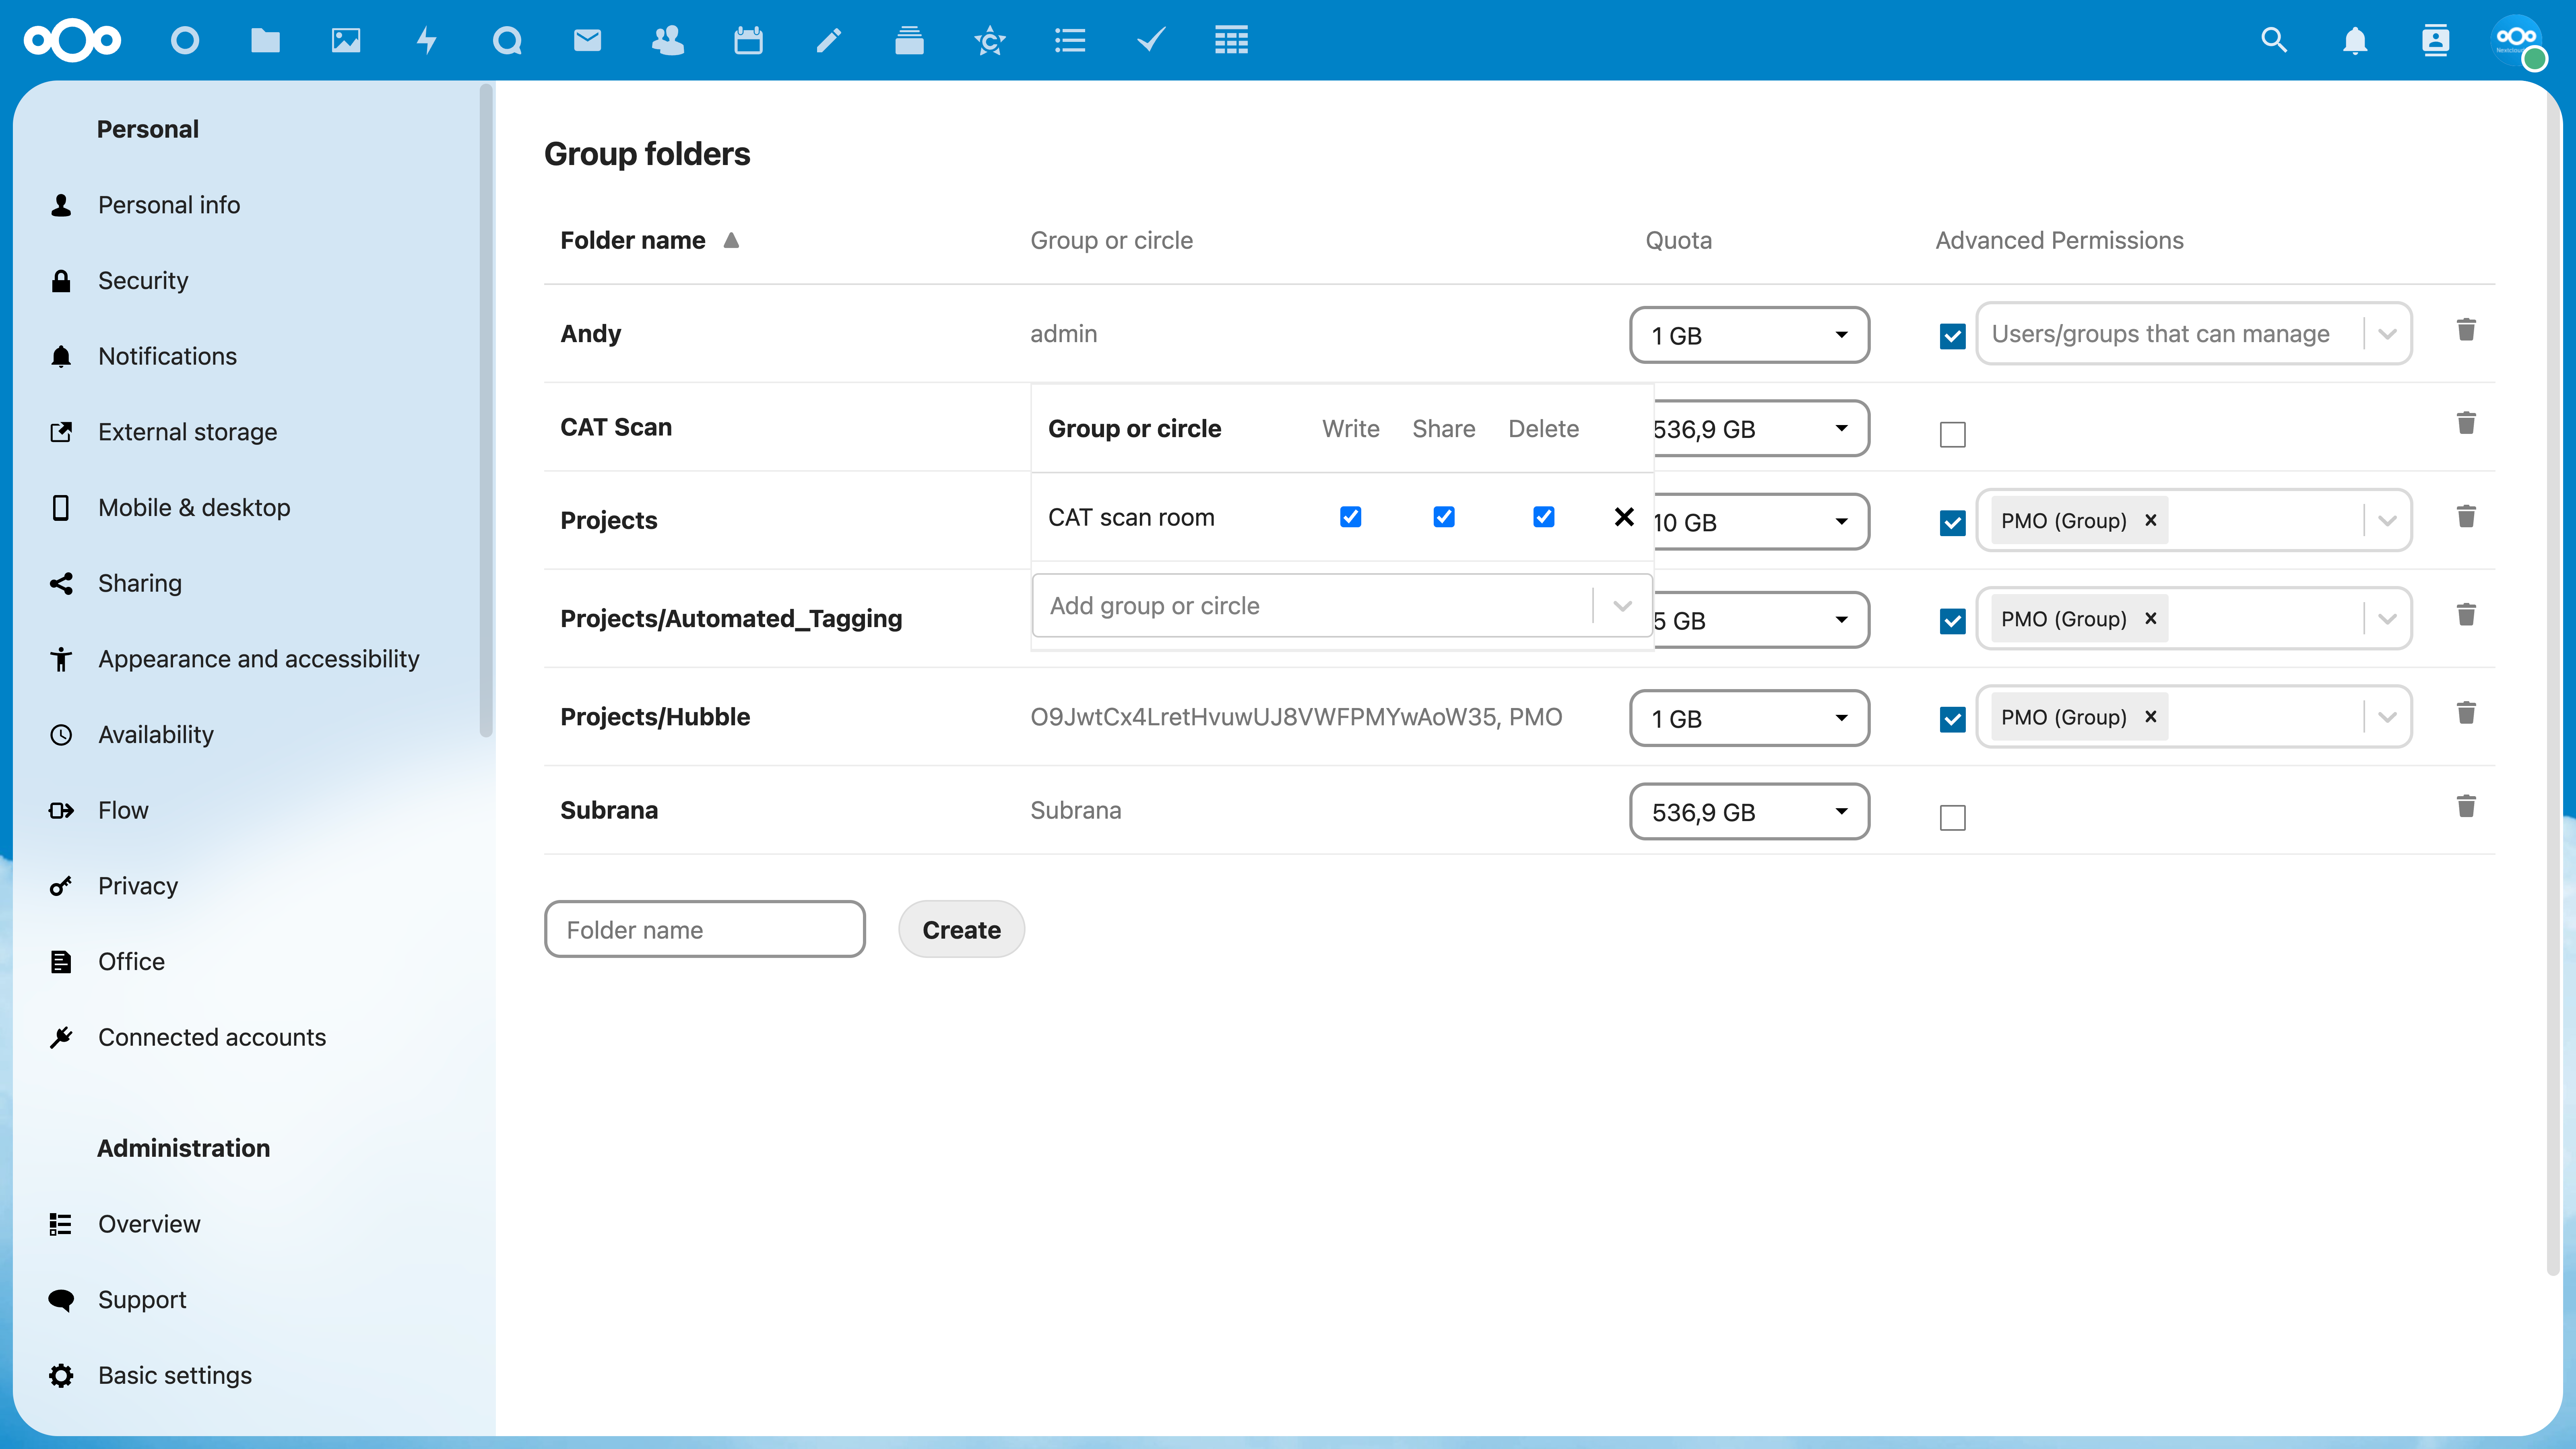Click the sidebar scrollbar
The image size is (2576, 1449).
point(486,410)
